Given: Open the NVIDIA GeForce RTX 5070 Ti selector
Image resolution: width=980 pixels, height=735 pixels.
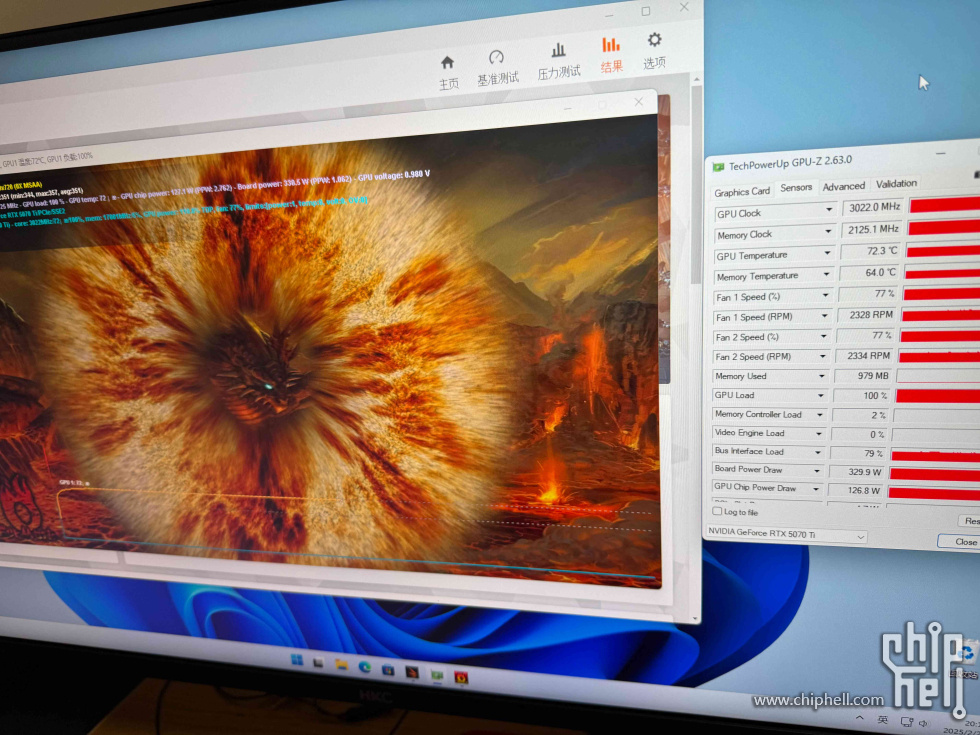Looking at the screenshot, I should coord(786,534).
